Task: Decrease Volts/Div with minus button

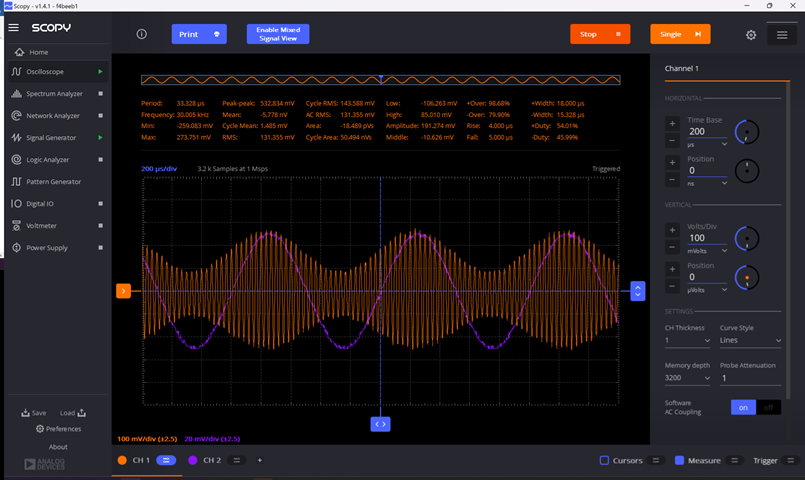Action: click(672, 247)
